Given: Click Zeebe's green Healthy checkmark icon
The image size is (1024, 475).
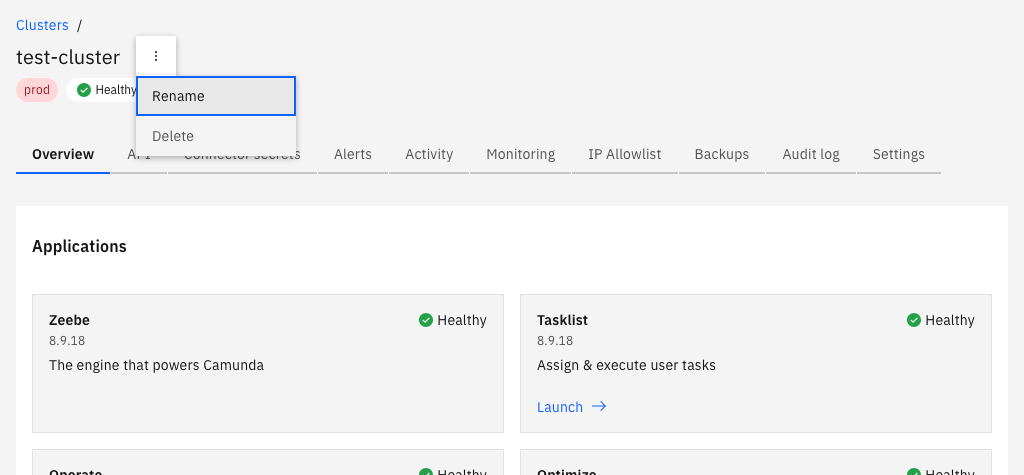Looking at the screenshot, I should (x=426, y=320).
